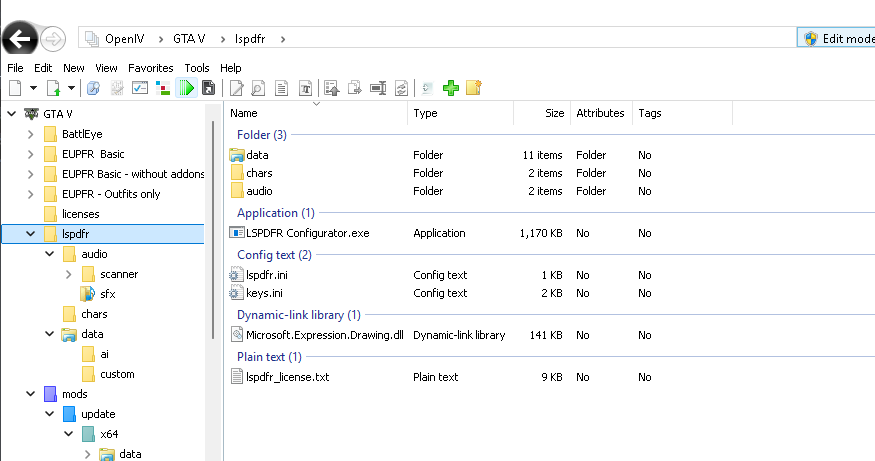This screenshot has height=461, width=875.
Task: Click the green plus toolbar icon
Action: pos(450,88)
